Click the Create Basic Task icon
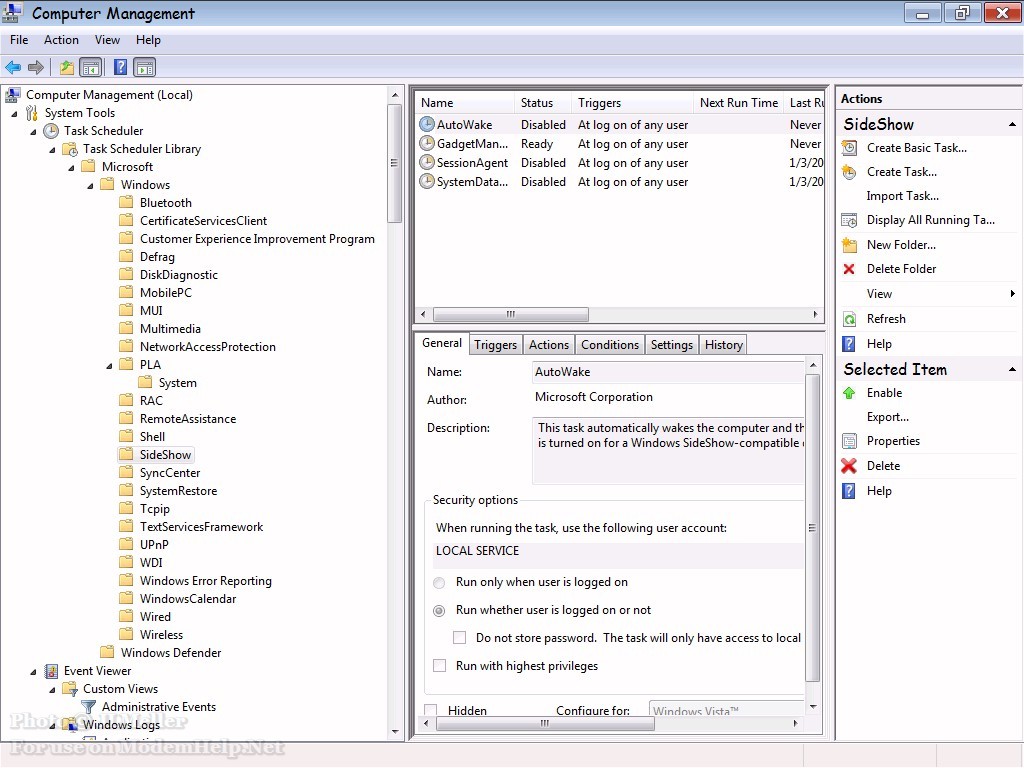Image resolution: width=1024 pixels, height=768 pixels. (x=849, y=148)
